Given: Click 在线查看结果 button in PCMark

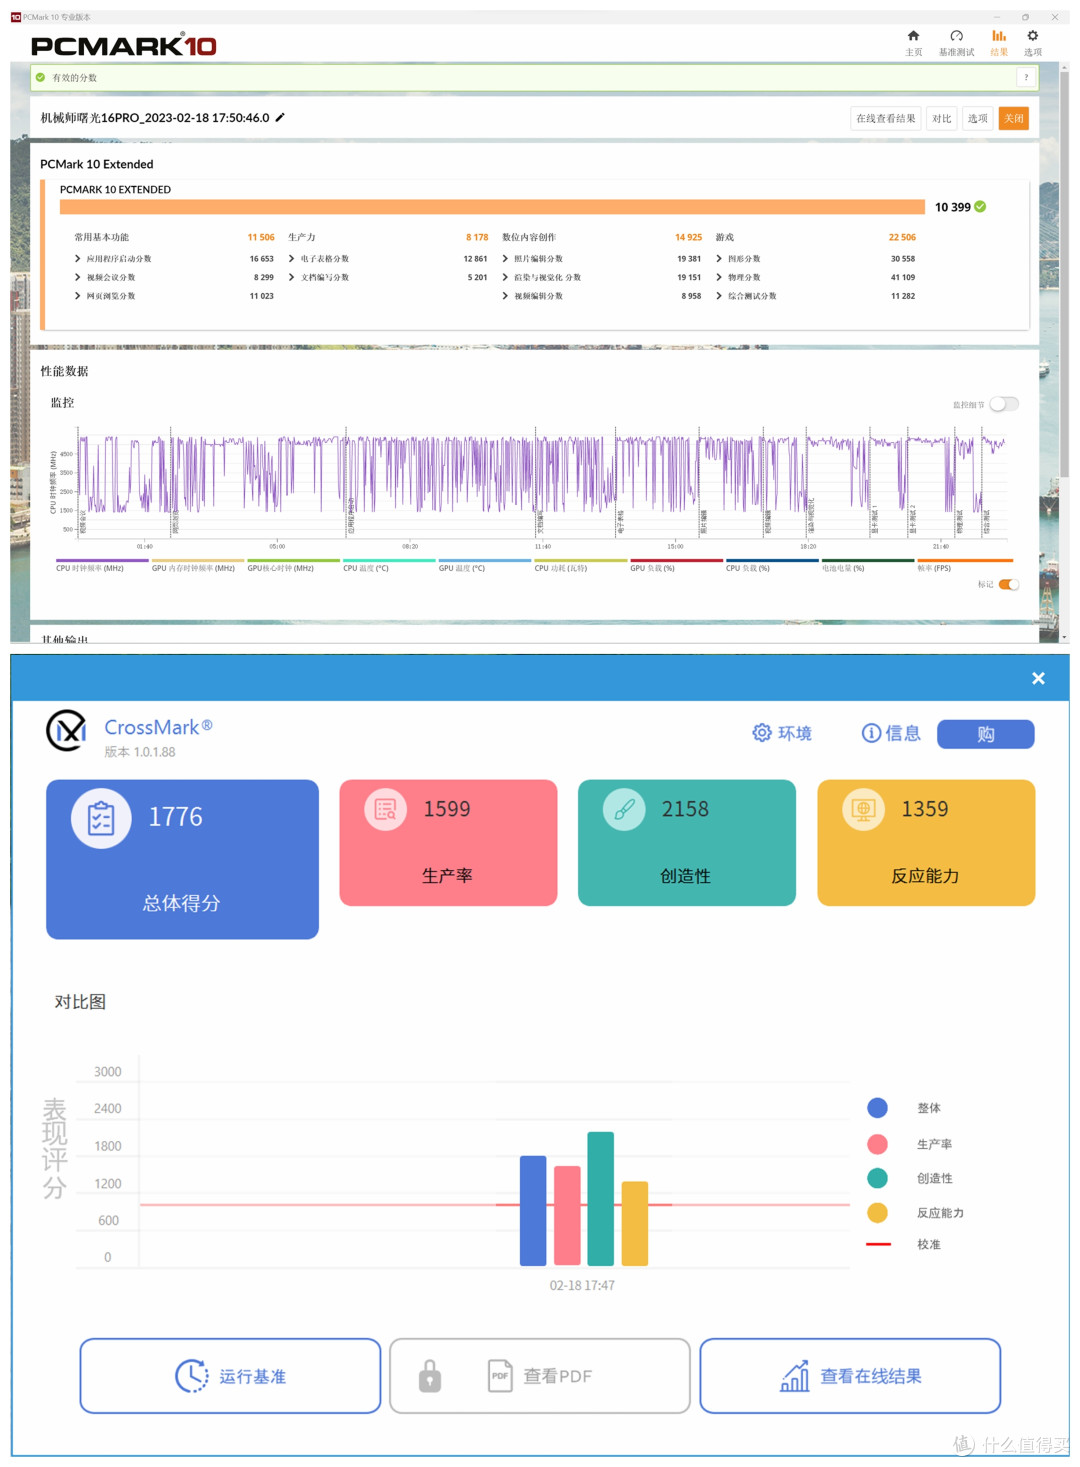Looking at the screenshot, I should tap(886, 118).
